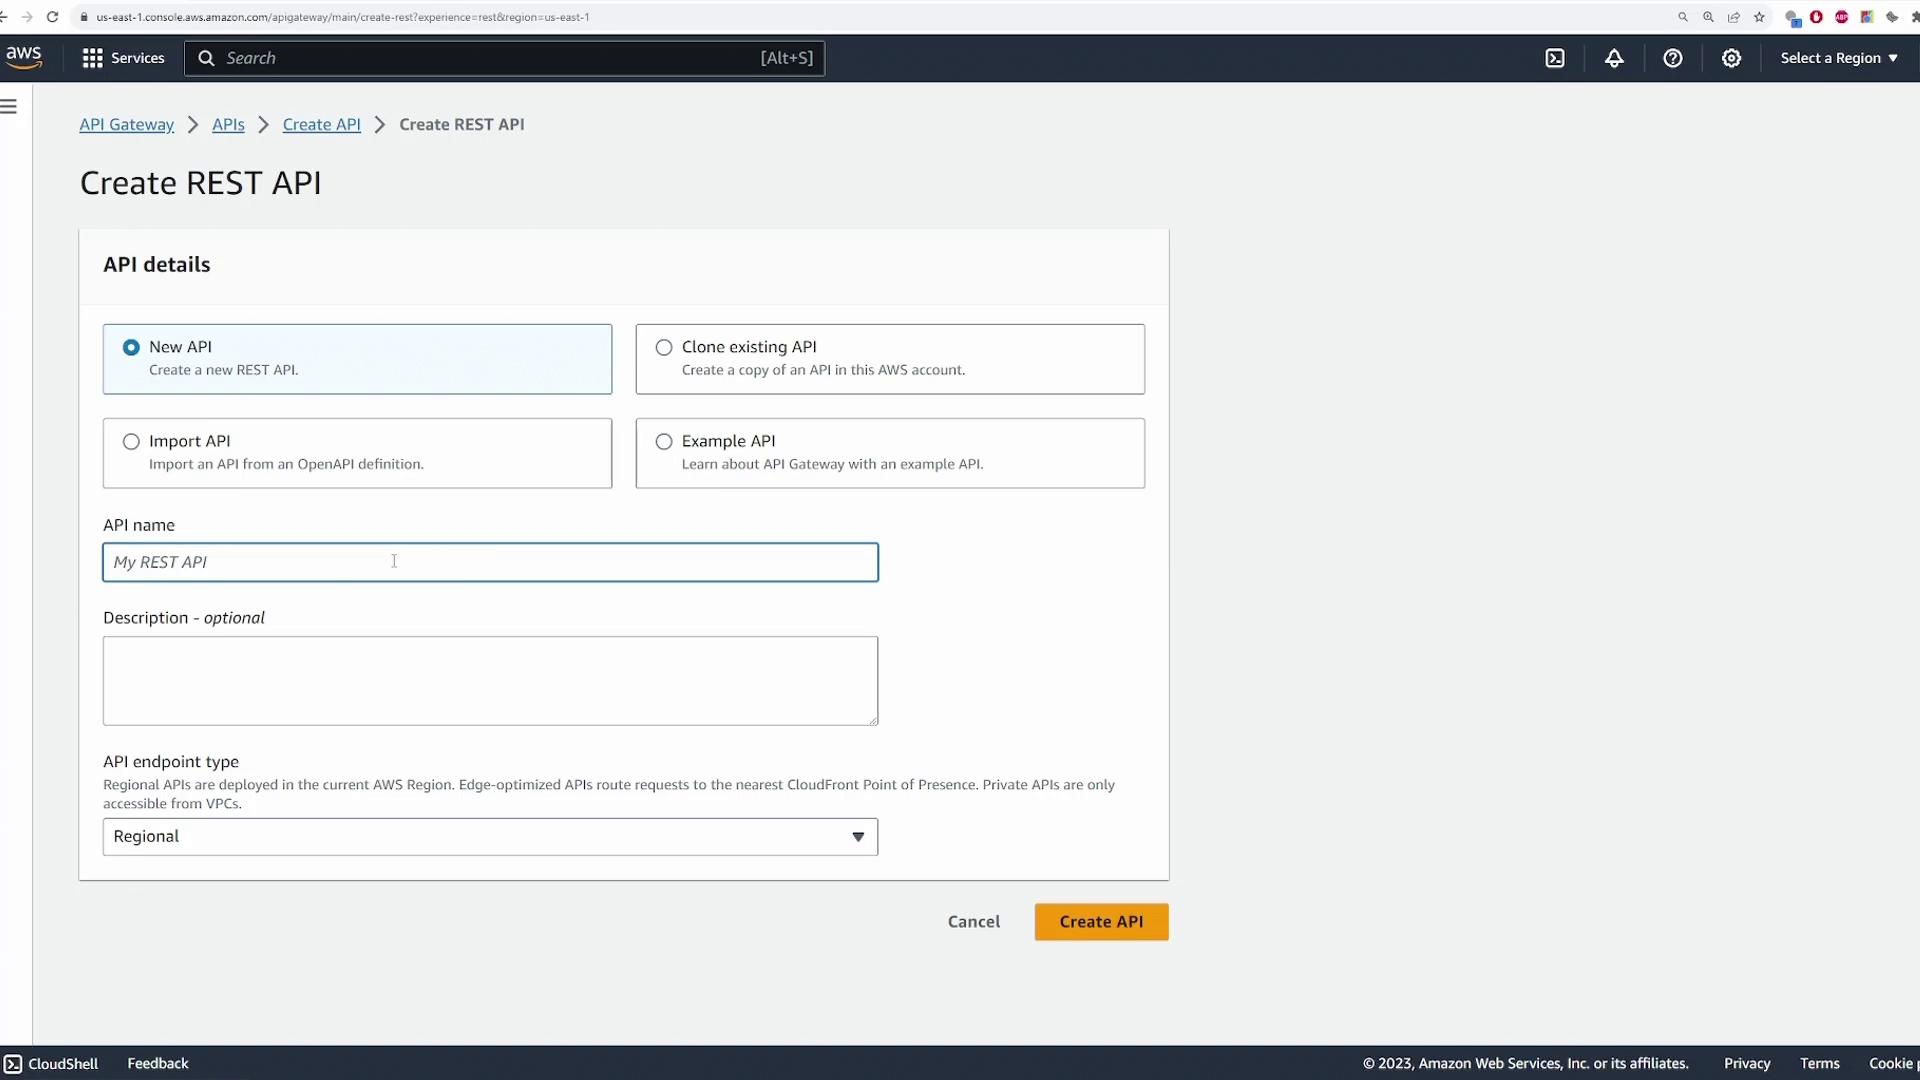The height and width of the screenshot is (1080, 1920).
Task: Cancel the REST API creation
Action: click(x=973, y=921)
